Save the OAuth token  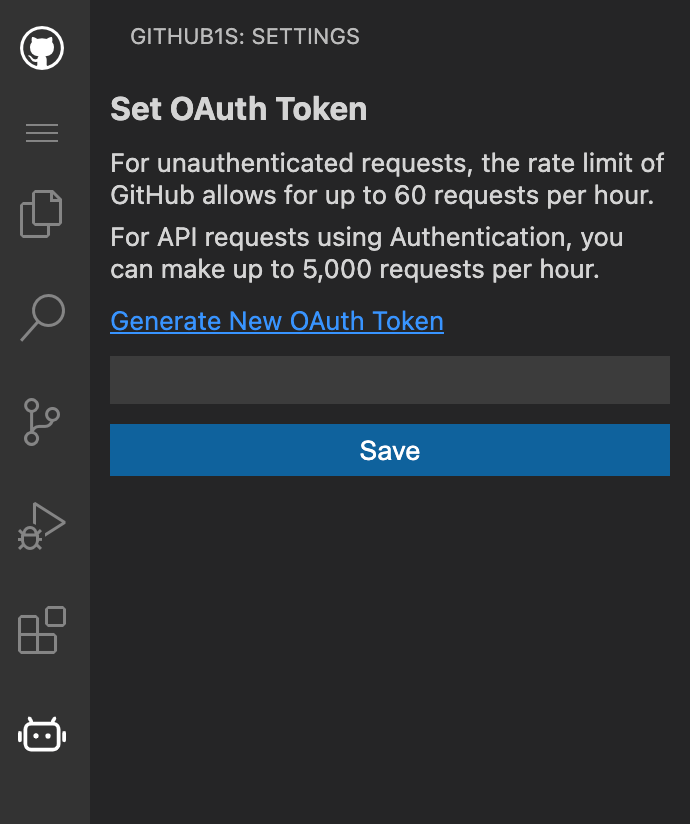click(390, 450)
